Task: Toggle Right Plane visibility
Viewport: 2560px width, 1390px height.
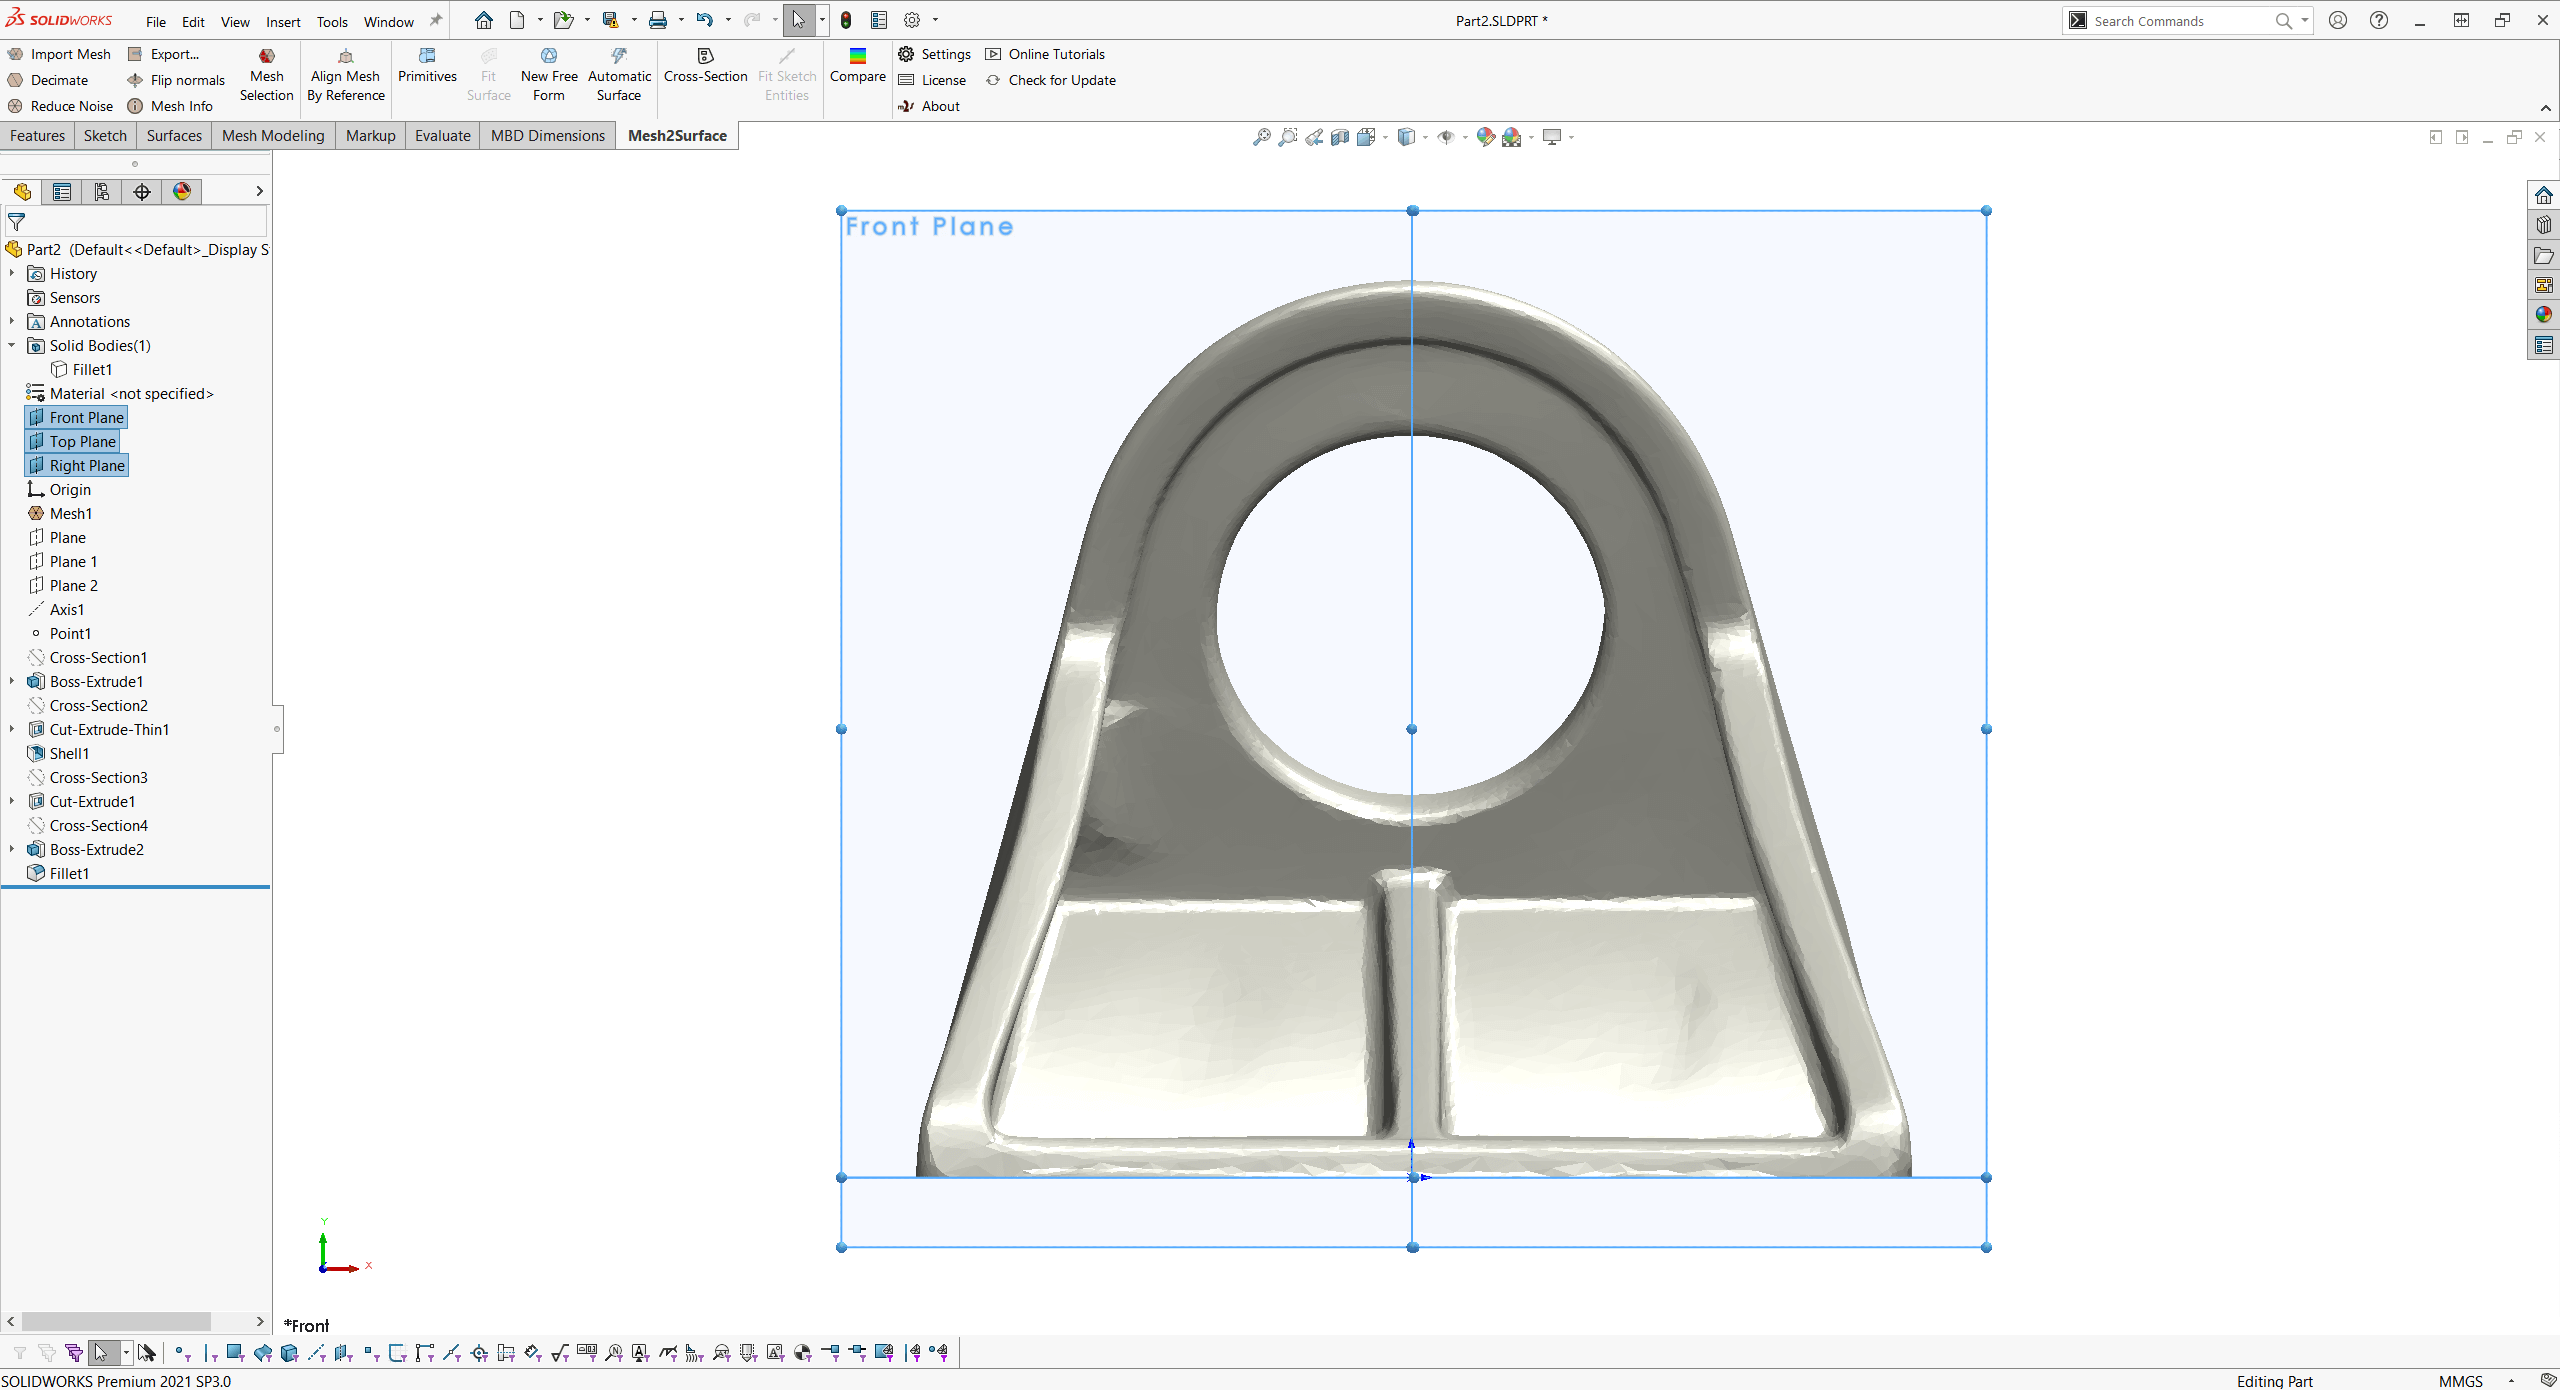Action: [87, 466]
